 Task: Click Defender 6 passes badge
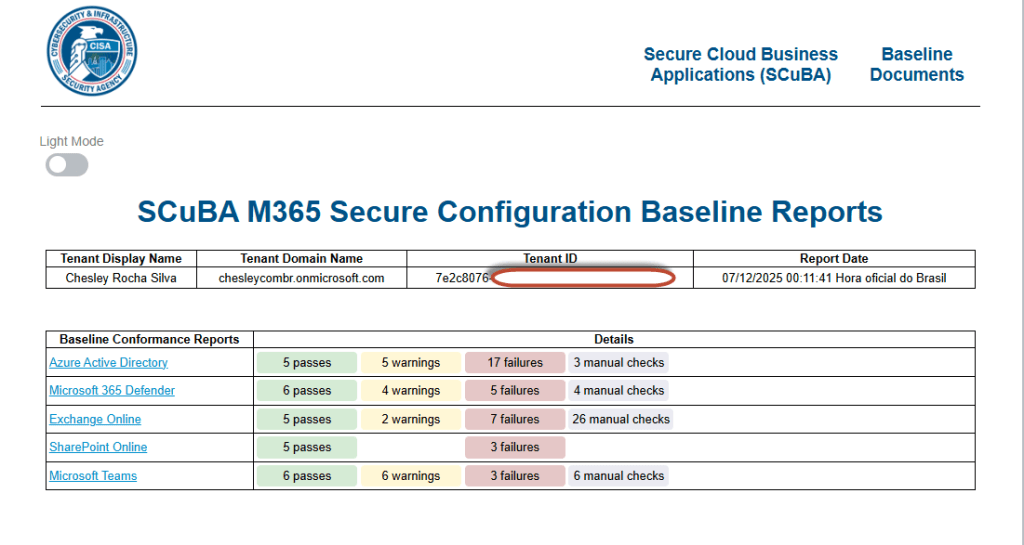(307, 391)
